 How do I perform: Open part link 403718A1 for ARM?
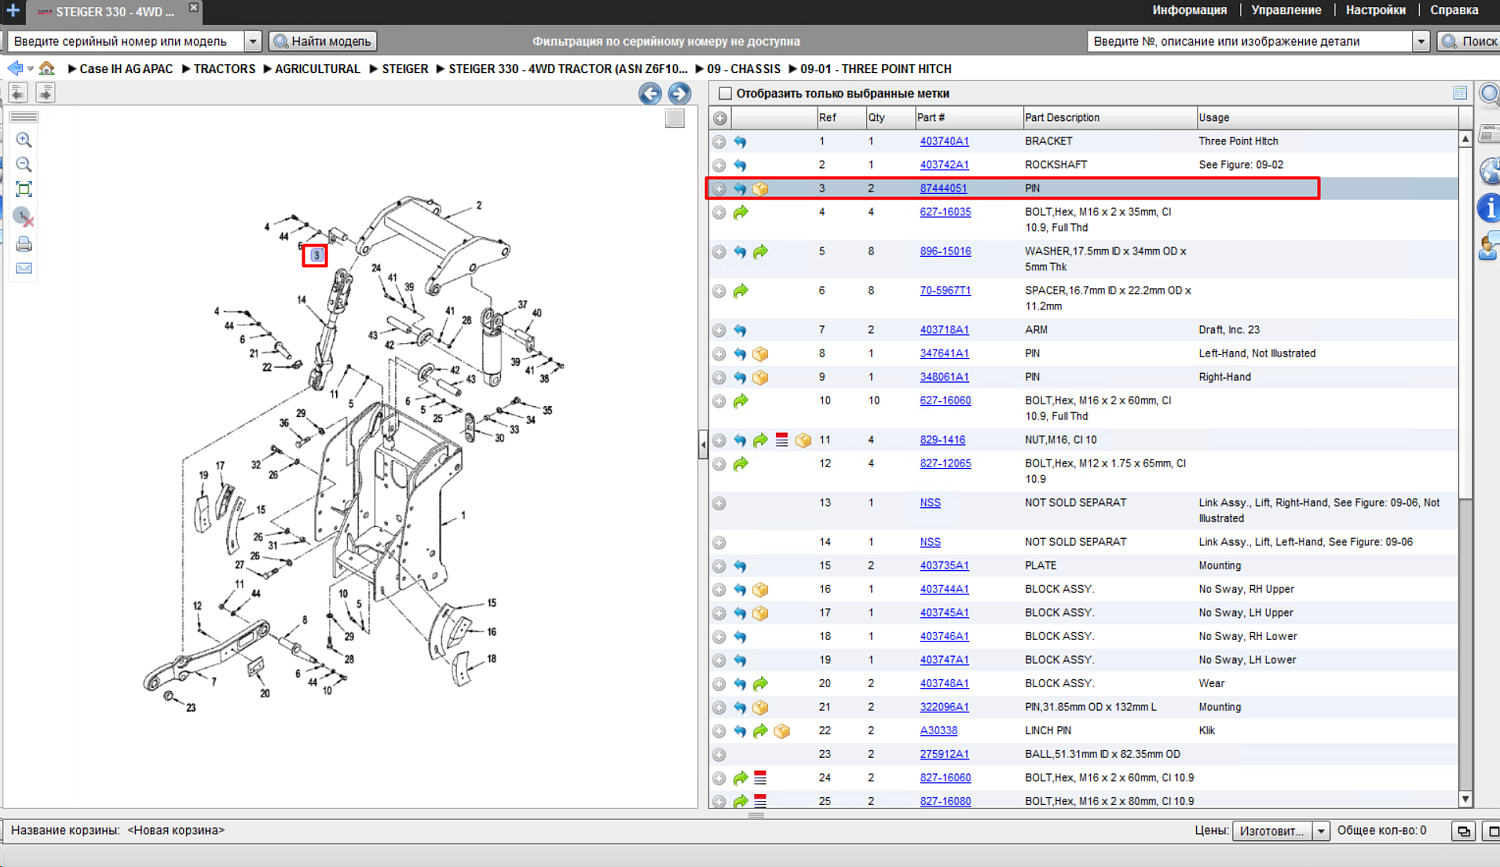click(944, 330)
